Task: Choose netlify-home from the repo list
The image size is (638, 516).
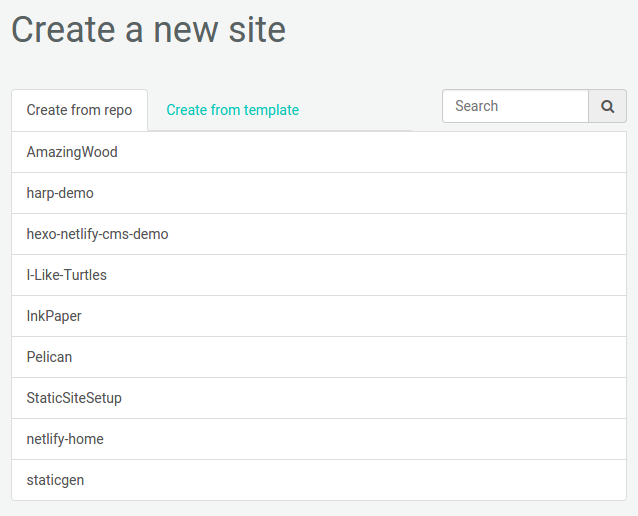Action: pyautogui.click(x=65, y=439)
